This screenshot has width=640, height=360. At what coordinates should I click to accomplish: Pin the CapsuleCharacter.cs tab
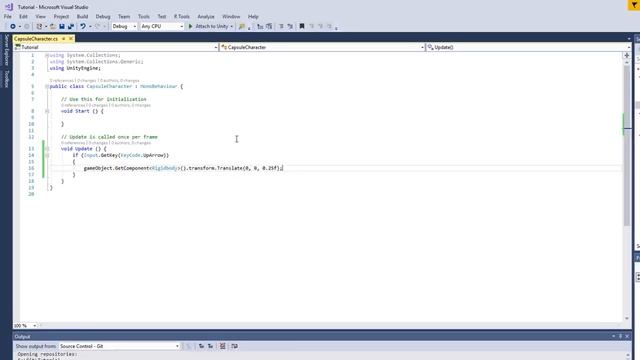[63, 39]
